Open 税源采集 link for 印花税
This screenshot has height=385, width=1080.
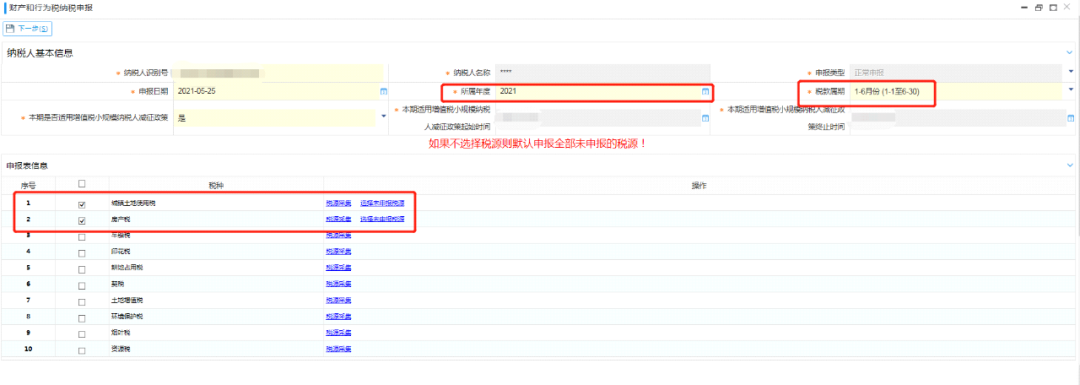coord(339,251)
